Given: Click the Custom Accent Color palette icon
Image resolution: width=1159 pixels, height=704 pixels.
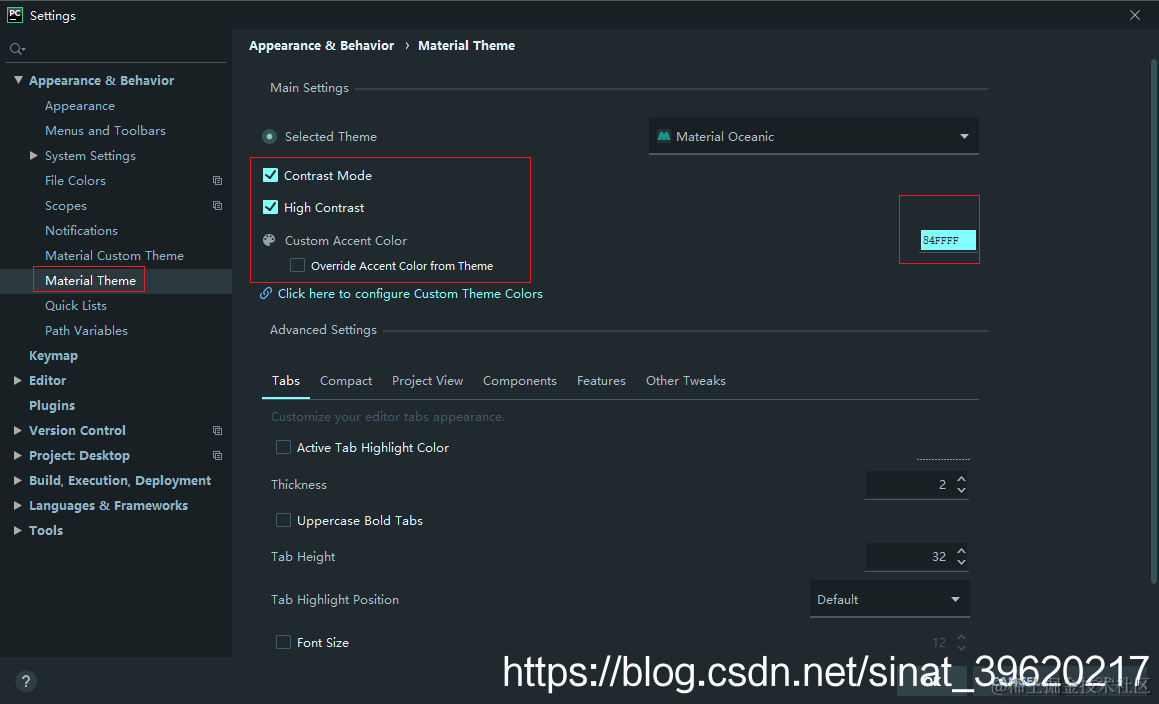Looking at the screenshot, I should coord(269,240).
